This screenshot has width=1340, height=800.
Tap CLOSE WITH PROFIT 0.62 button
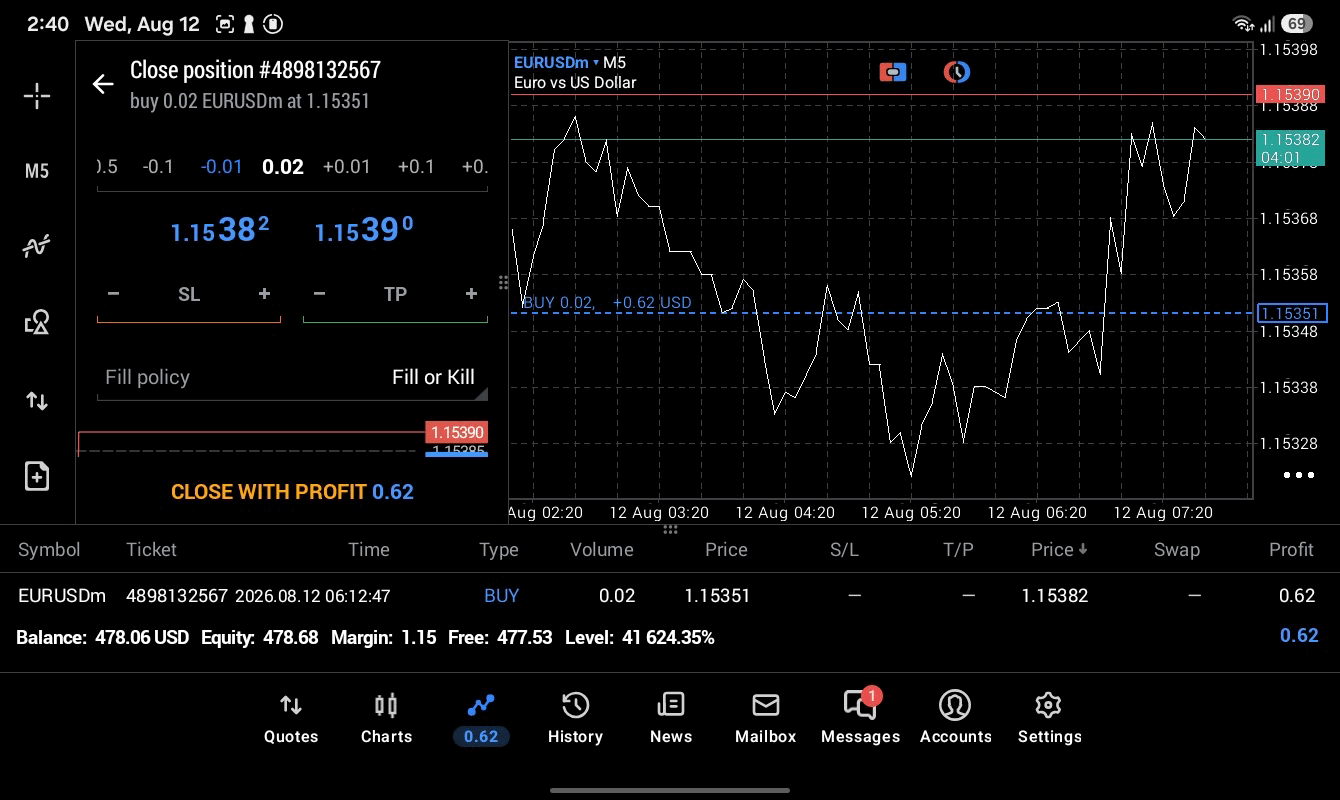click(292, 492)
